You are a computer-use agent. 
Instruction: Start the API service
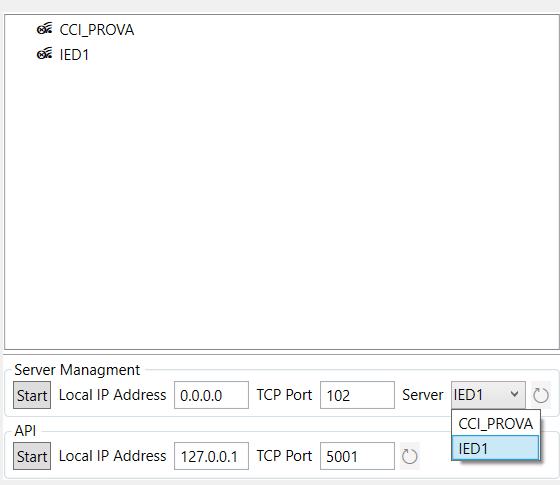pos(32,456)
